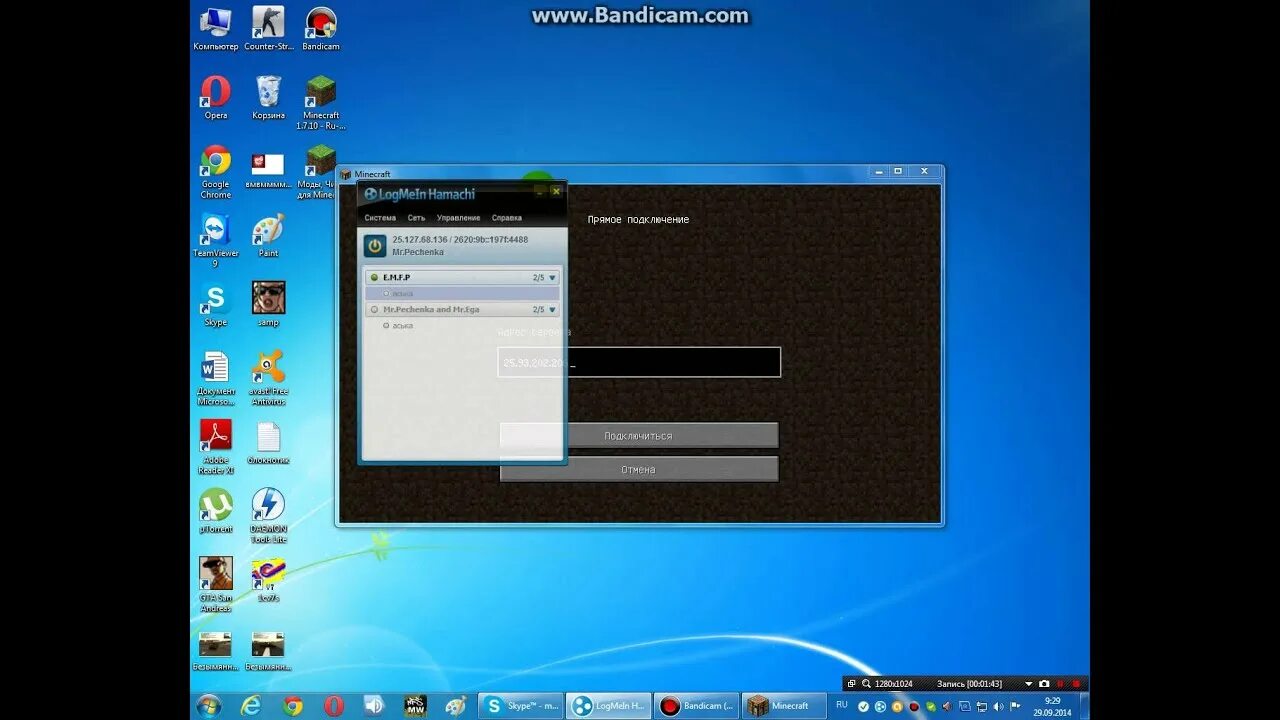1280x720 pixels.
Task: Pause recording on the Bandicam bar
Action: click(x=1061, y=684)
